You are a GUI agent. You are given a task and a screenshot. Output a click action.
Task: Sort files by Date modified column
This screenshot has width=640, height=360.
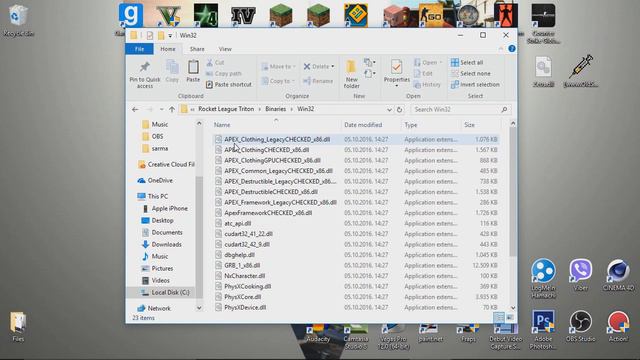[x=363, y=125]
